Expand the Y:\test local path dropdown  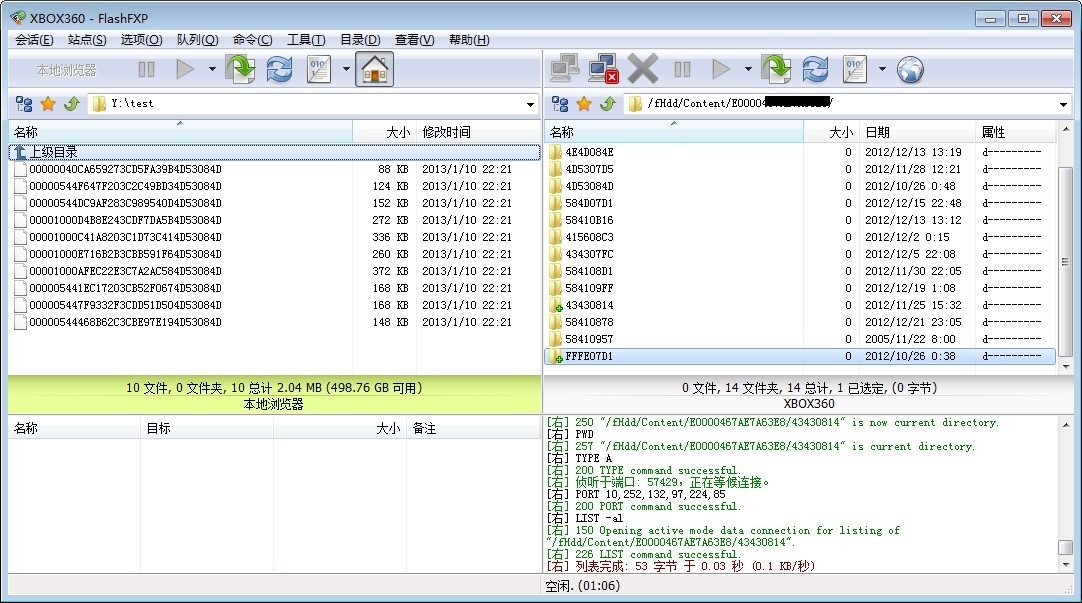point(530,104)
